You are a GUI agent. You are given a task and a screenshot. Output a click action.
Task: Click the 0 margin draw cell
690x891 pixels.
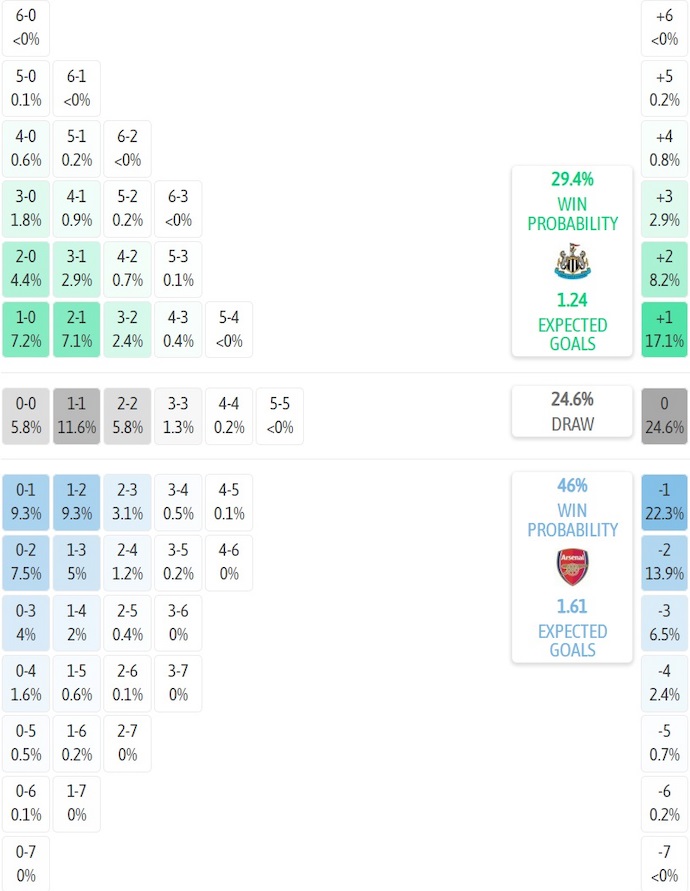pos(664,416)
